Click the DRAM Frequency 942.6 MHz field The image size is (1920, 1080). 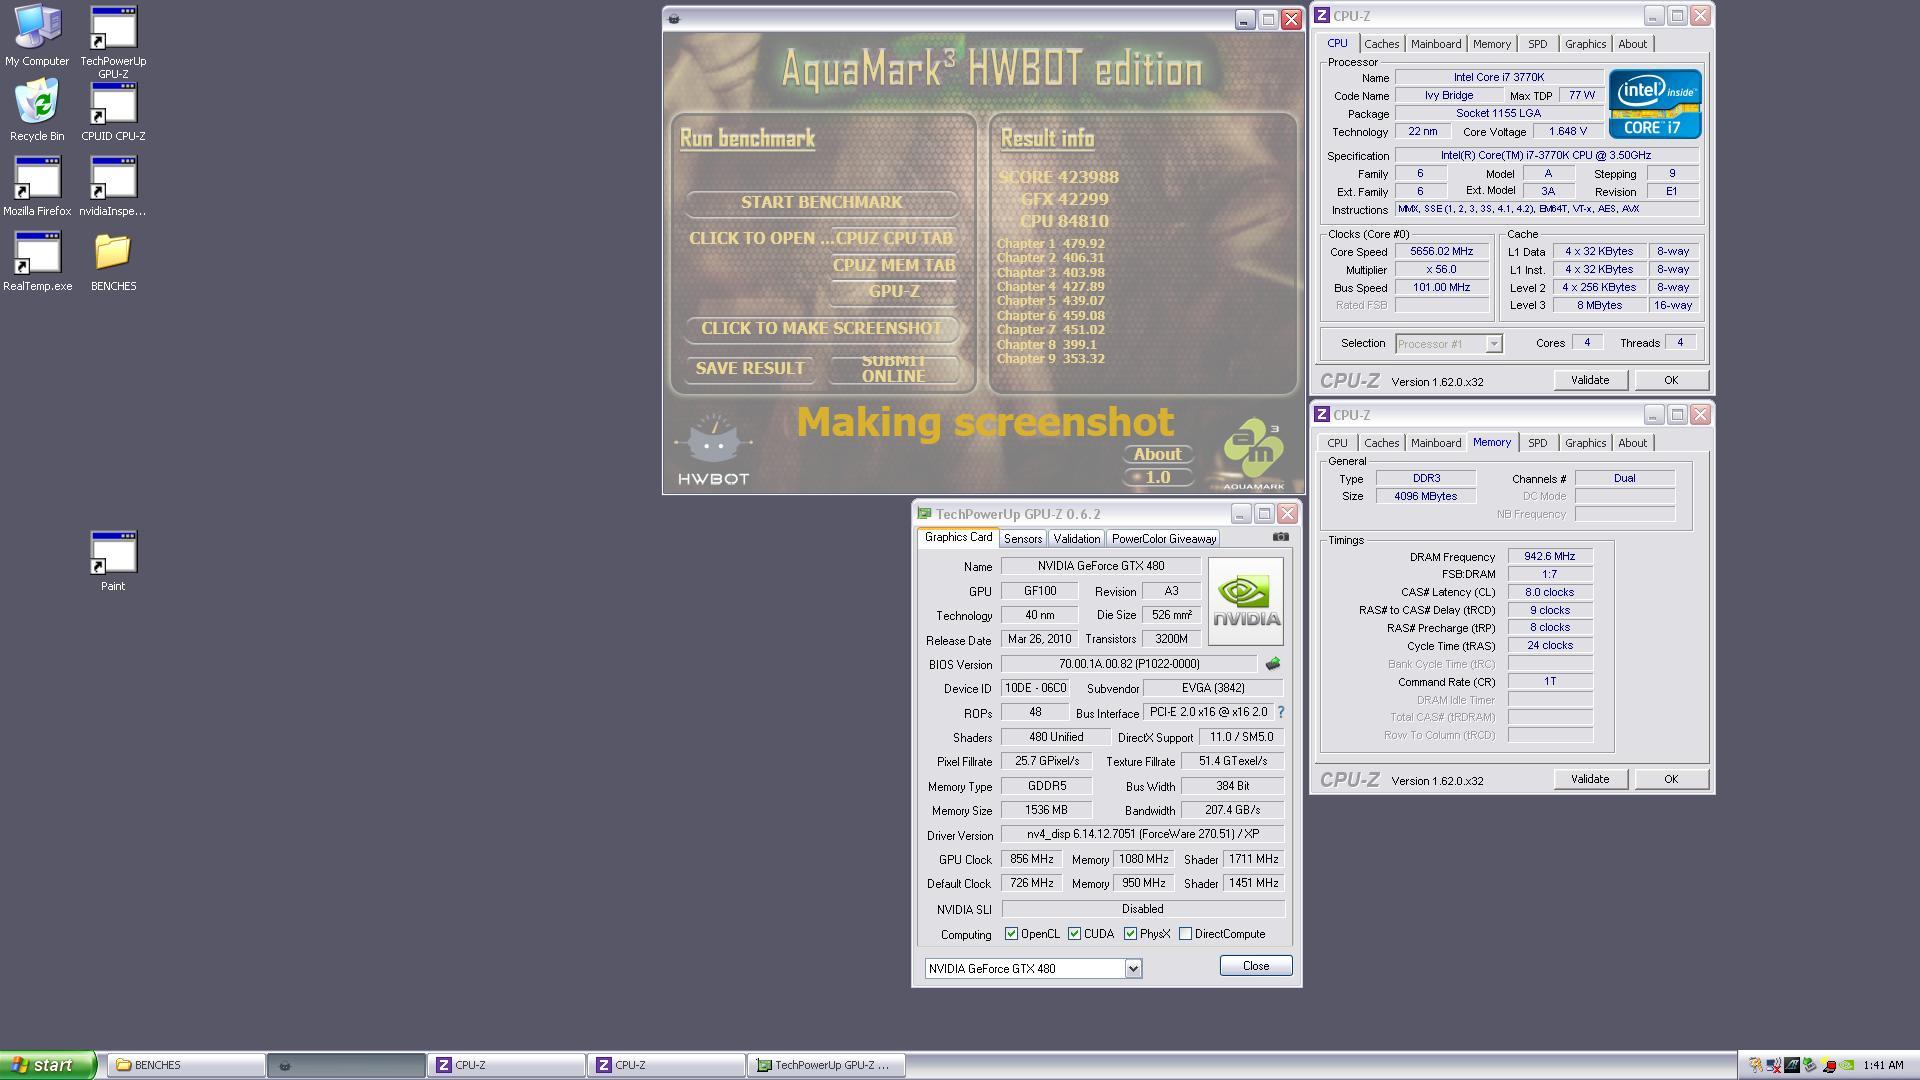[x=1549, y=557]
